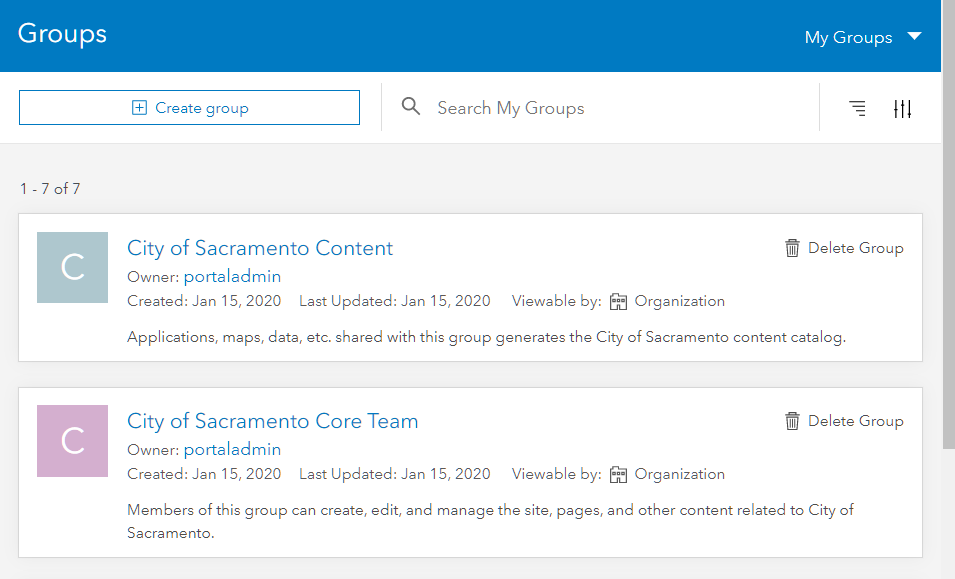955x579 pixels.
Task: Click the Organization building icon on the Core Team row
Action: 619,473
